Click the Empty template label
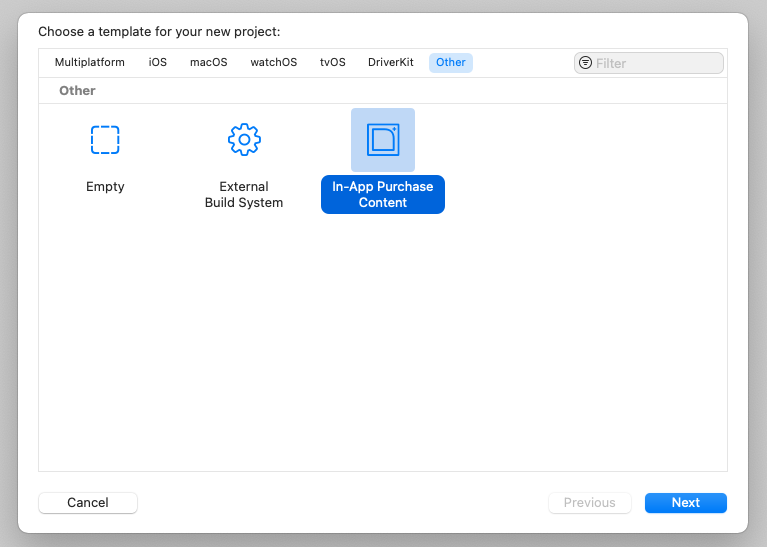 (105, 186)
